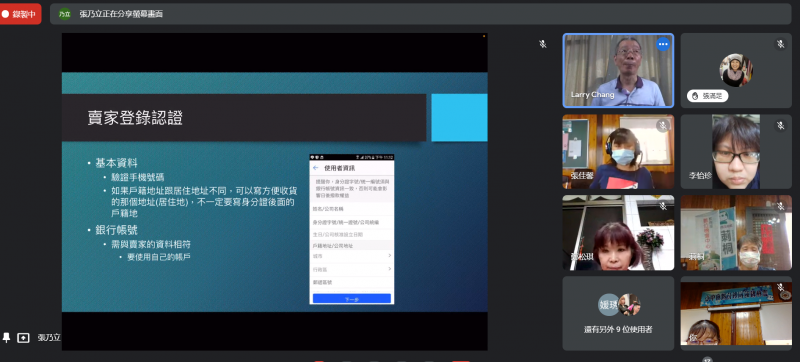Image resolution: width=800 pixels, height=362 pixels.
Task: Click the 身分證字號/統一證號 field in phone mockup
Action: 352,222
